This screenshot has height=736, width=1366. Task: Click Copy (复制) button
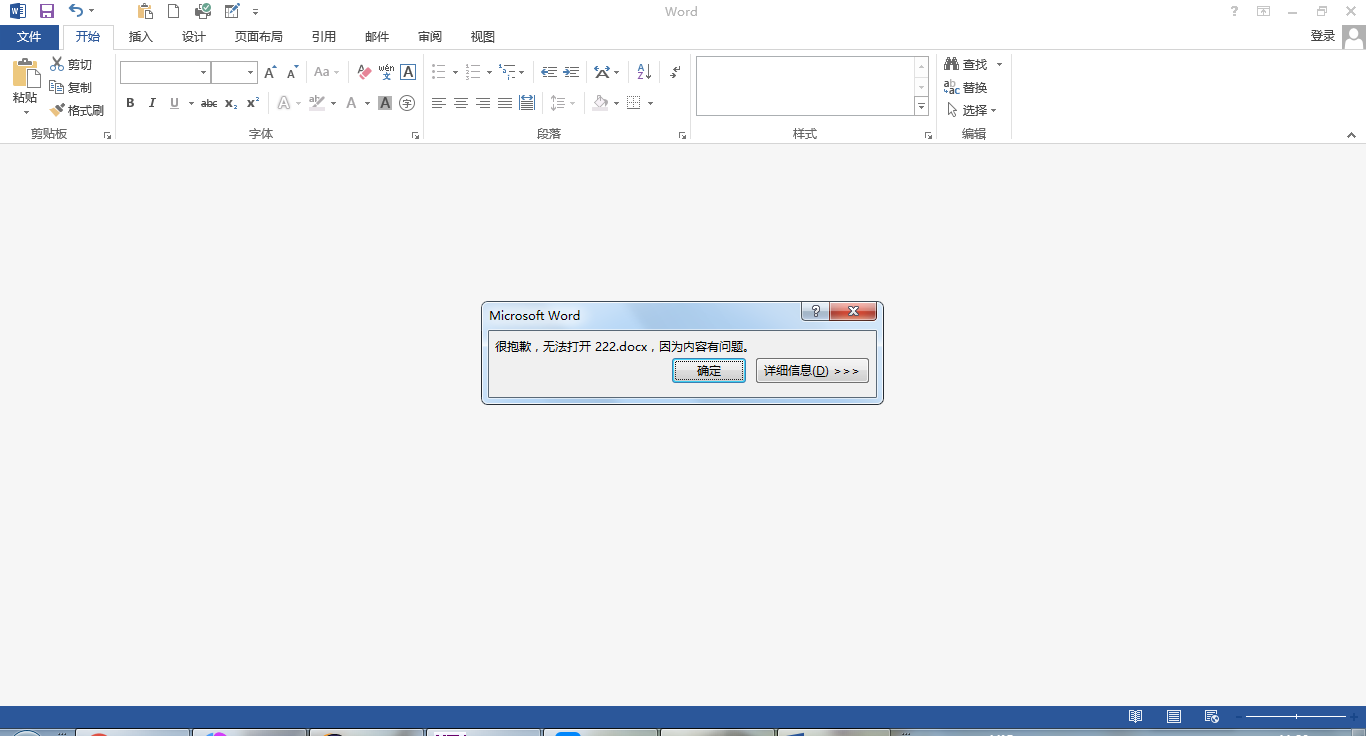tap(71, 87)
